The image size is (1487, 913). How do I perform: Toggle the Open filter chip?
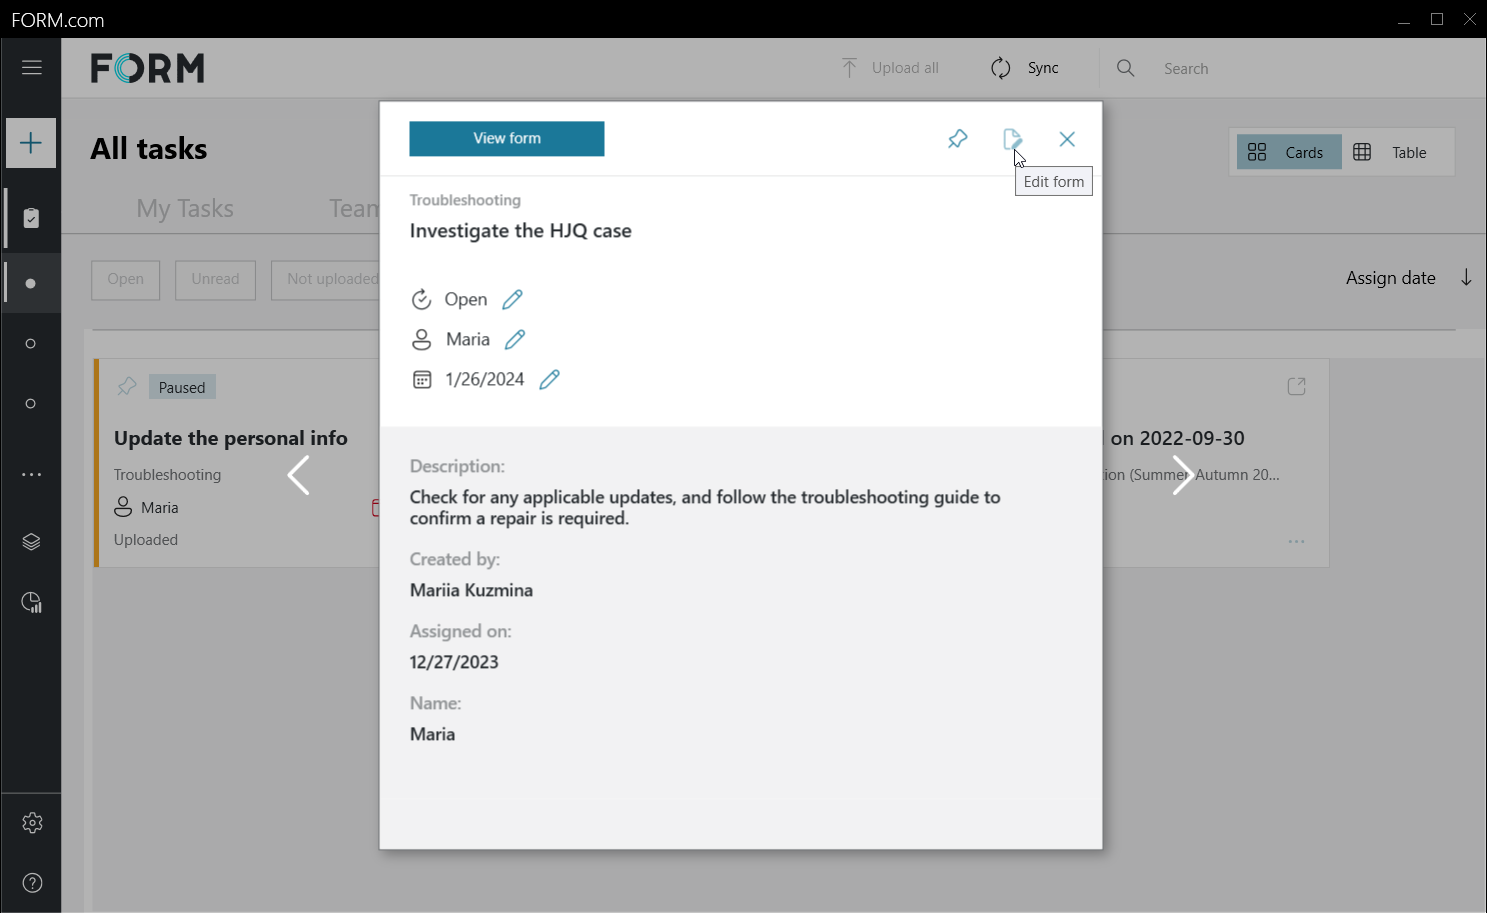(x=126, y=279)
